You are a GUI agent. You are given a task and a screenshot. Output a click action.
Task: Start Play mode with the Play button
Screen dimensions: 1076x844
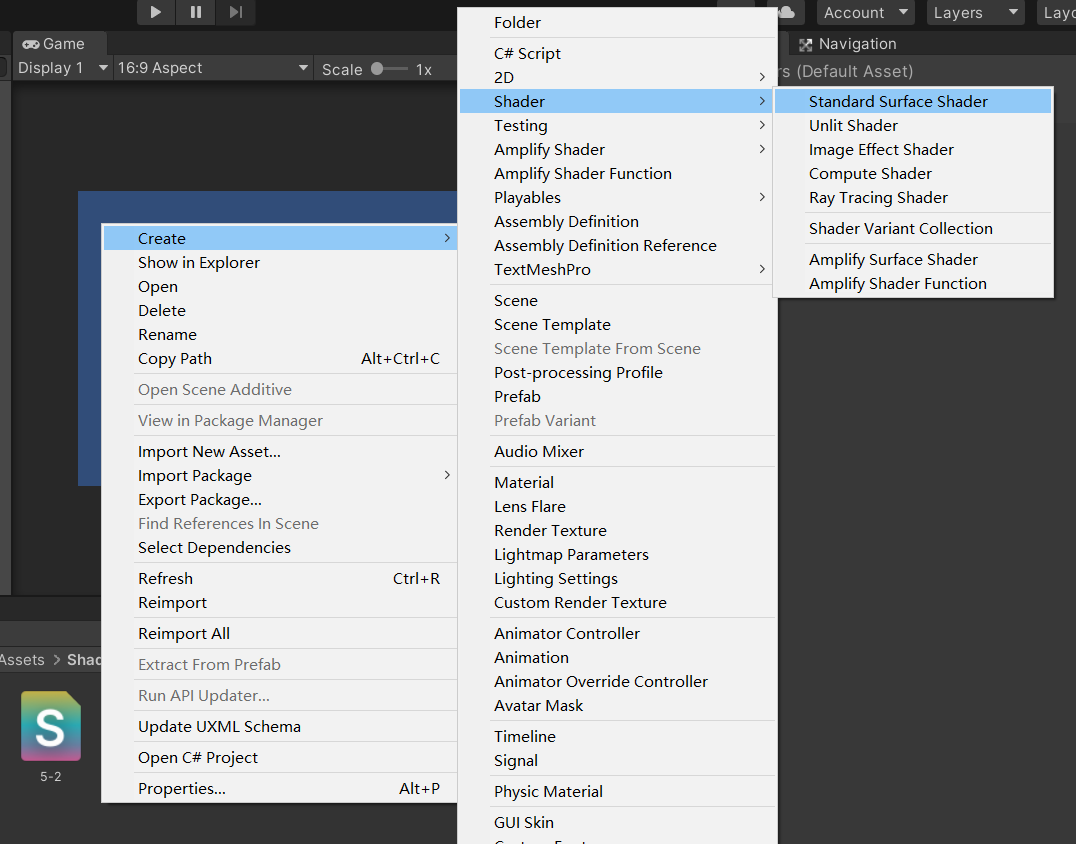pyautogui.click(x=156, y=12)
